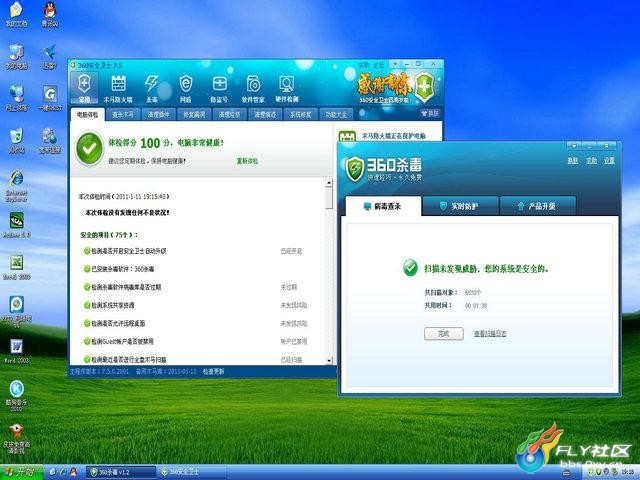
Task: Switch to 360安全卫士 taskbar button
Action: pyautogui.click(x=192, y=472)
